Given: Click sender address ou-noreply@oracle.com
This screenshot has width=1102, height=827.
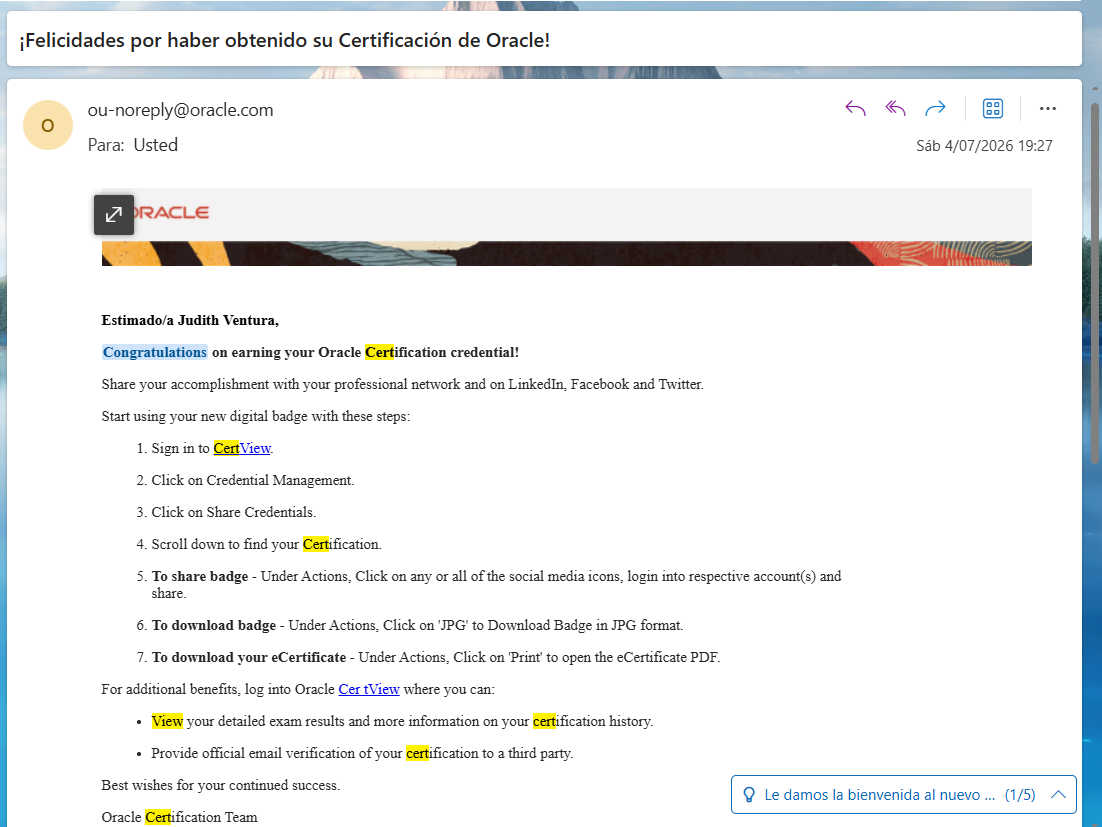Looking at the screenshot, I should tap(181, 110).
